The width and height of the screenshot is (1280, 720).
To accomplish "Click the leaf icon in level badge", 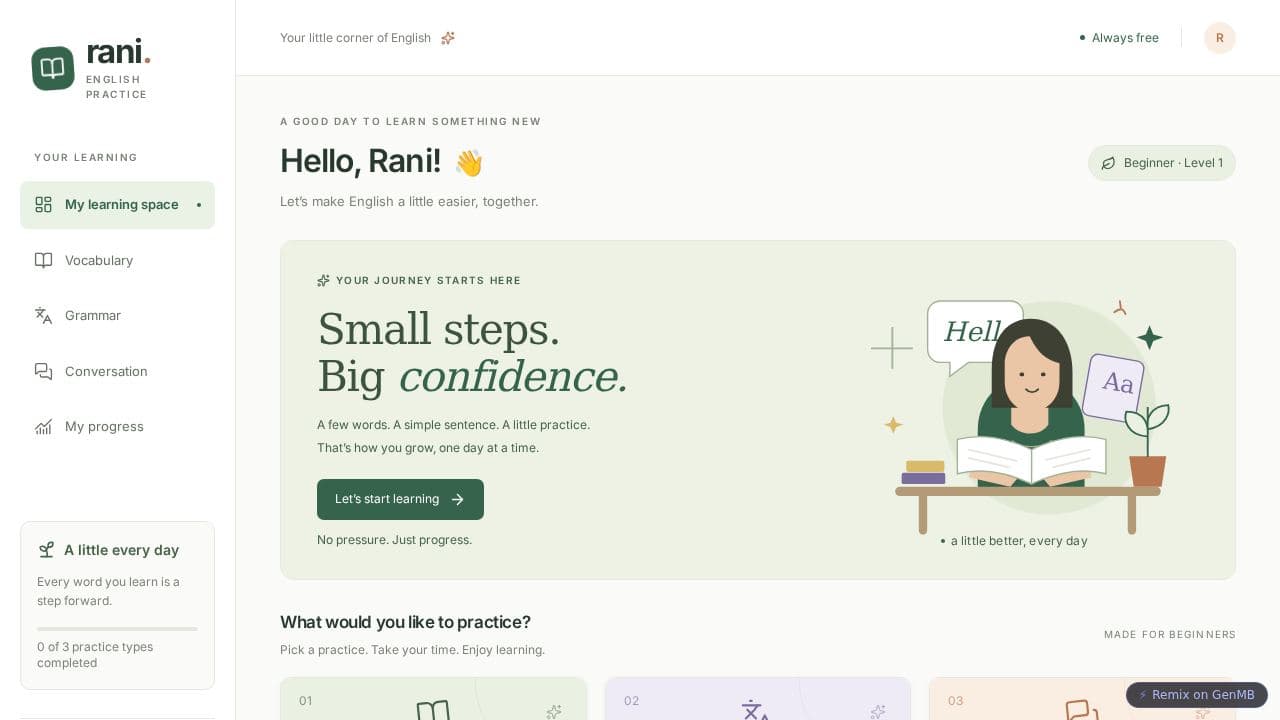I will click(x=1108, y=163).
